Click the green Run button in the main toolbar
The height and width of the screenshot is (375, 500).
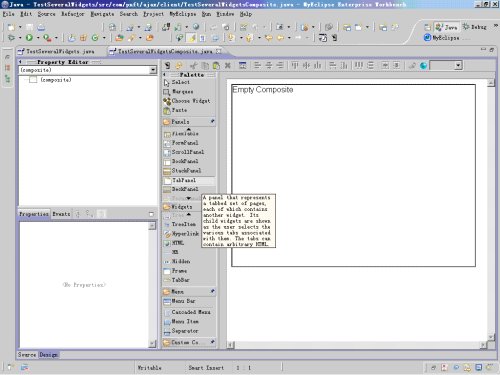click(29, 38)
